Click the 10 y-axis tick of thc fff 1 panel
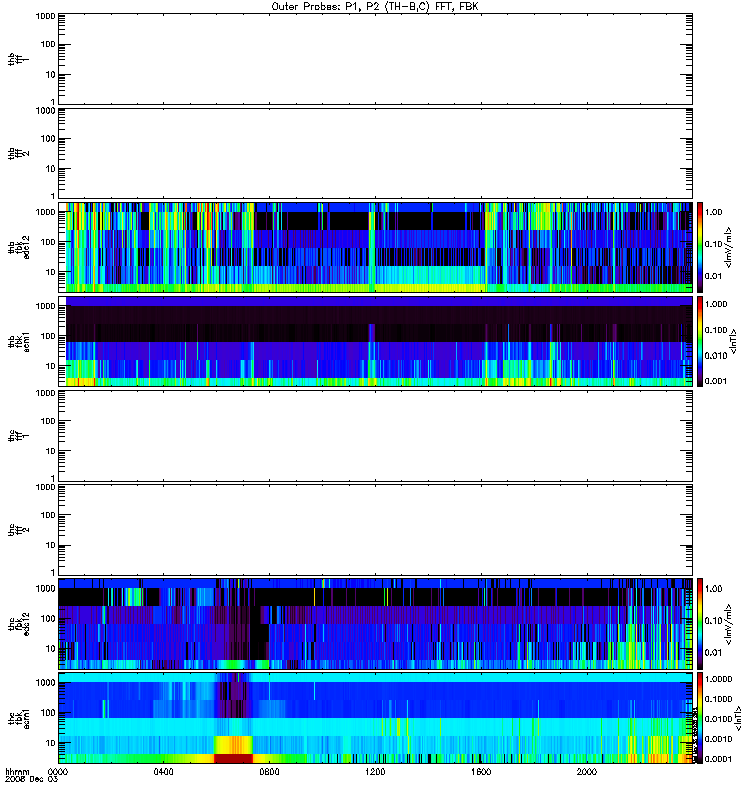This screenshot has width=750, height=800. pos(51,451)
